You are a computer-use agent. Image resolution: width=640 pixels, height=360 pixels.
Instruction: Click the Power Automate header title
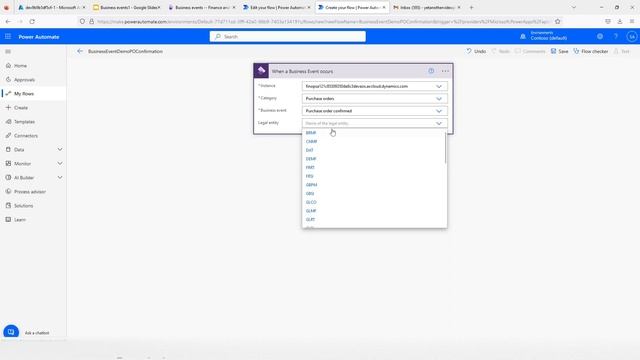39,37
